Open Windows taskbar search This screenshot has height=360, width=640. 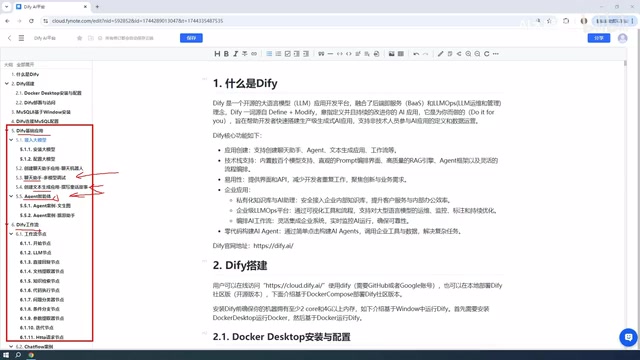click(18, 355)
